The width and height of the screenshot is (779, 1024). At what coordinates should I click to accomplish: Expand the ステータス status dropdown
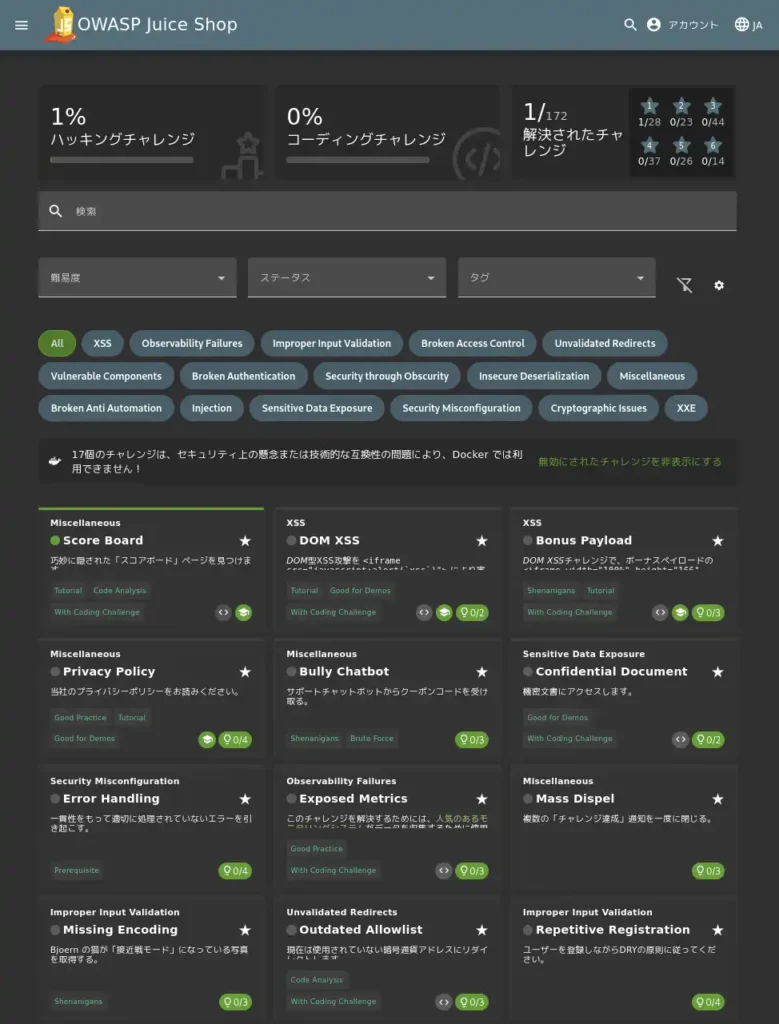tap(347, 278)
